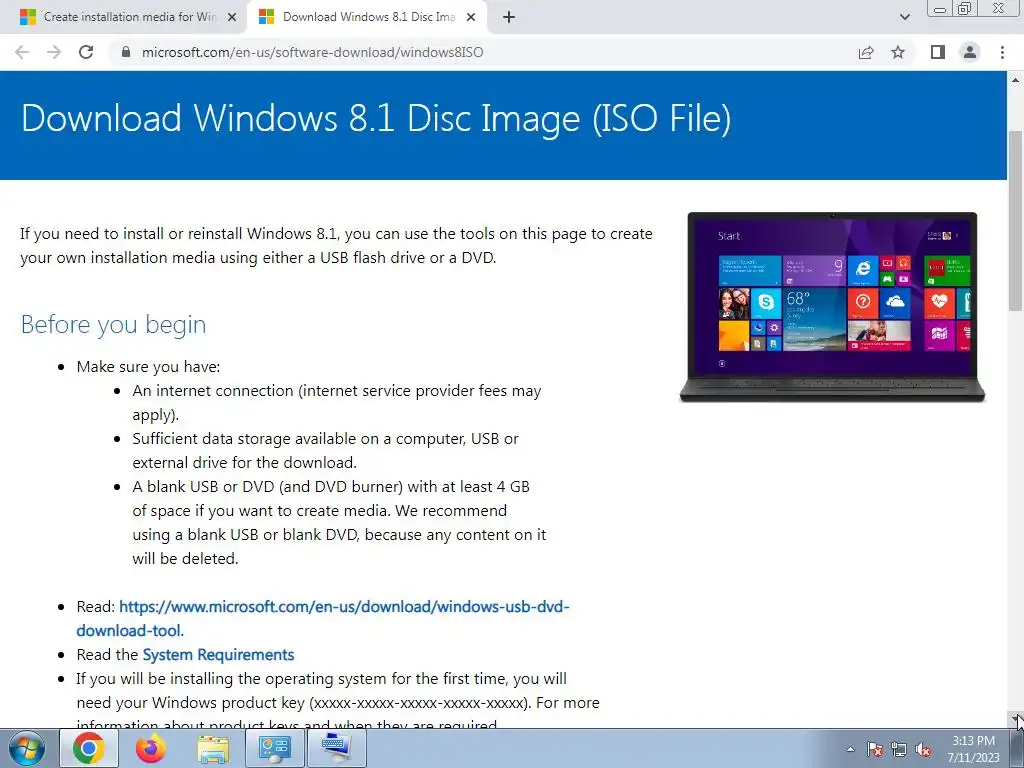
Task: Show hidden system tray icons
Action: (x=850, y=749)
